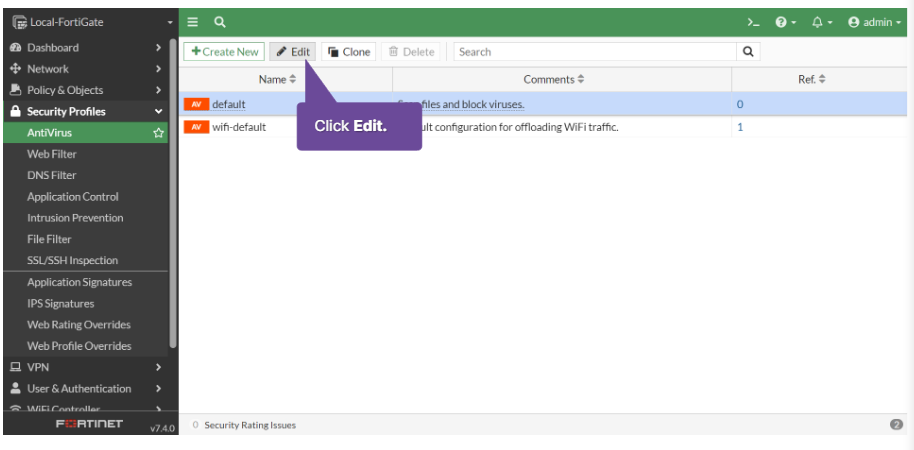
Task: Open the Web Filter menu item
Action: [52, 154]
